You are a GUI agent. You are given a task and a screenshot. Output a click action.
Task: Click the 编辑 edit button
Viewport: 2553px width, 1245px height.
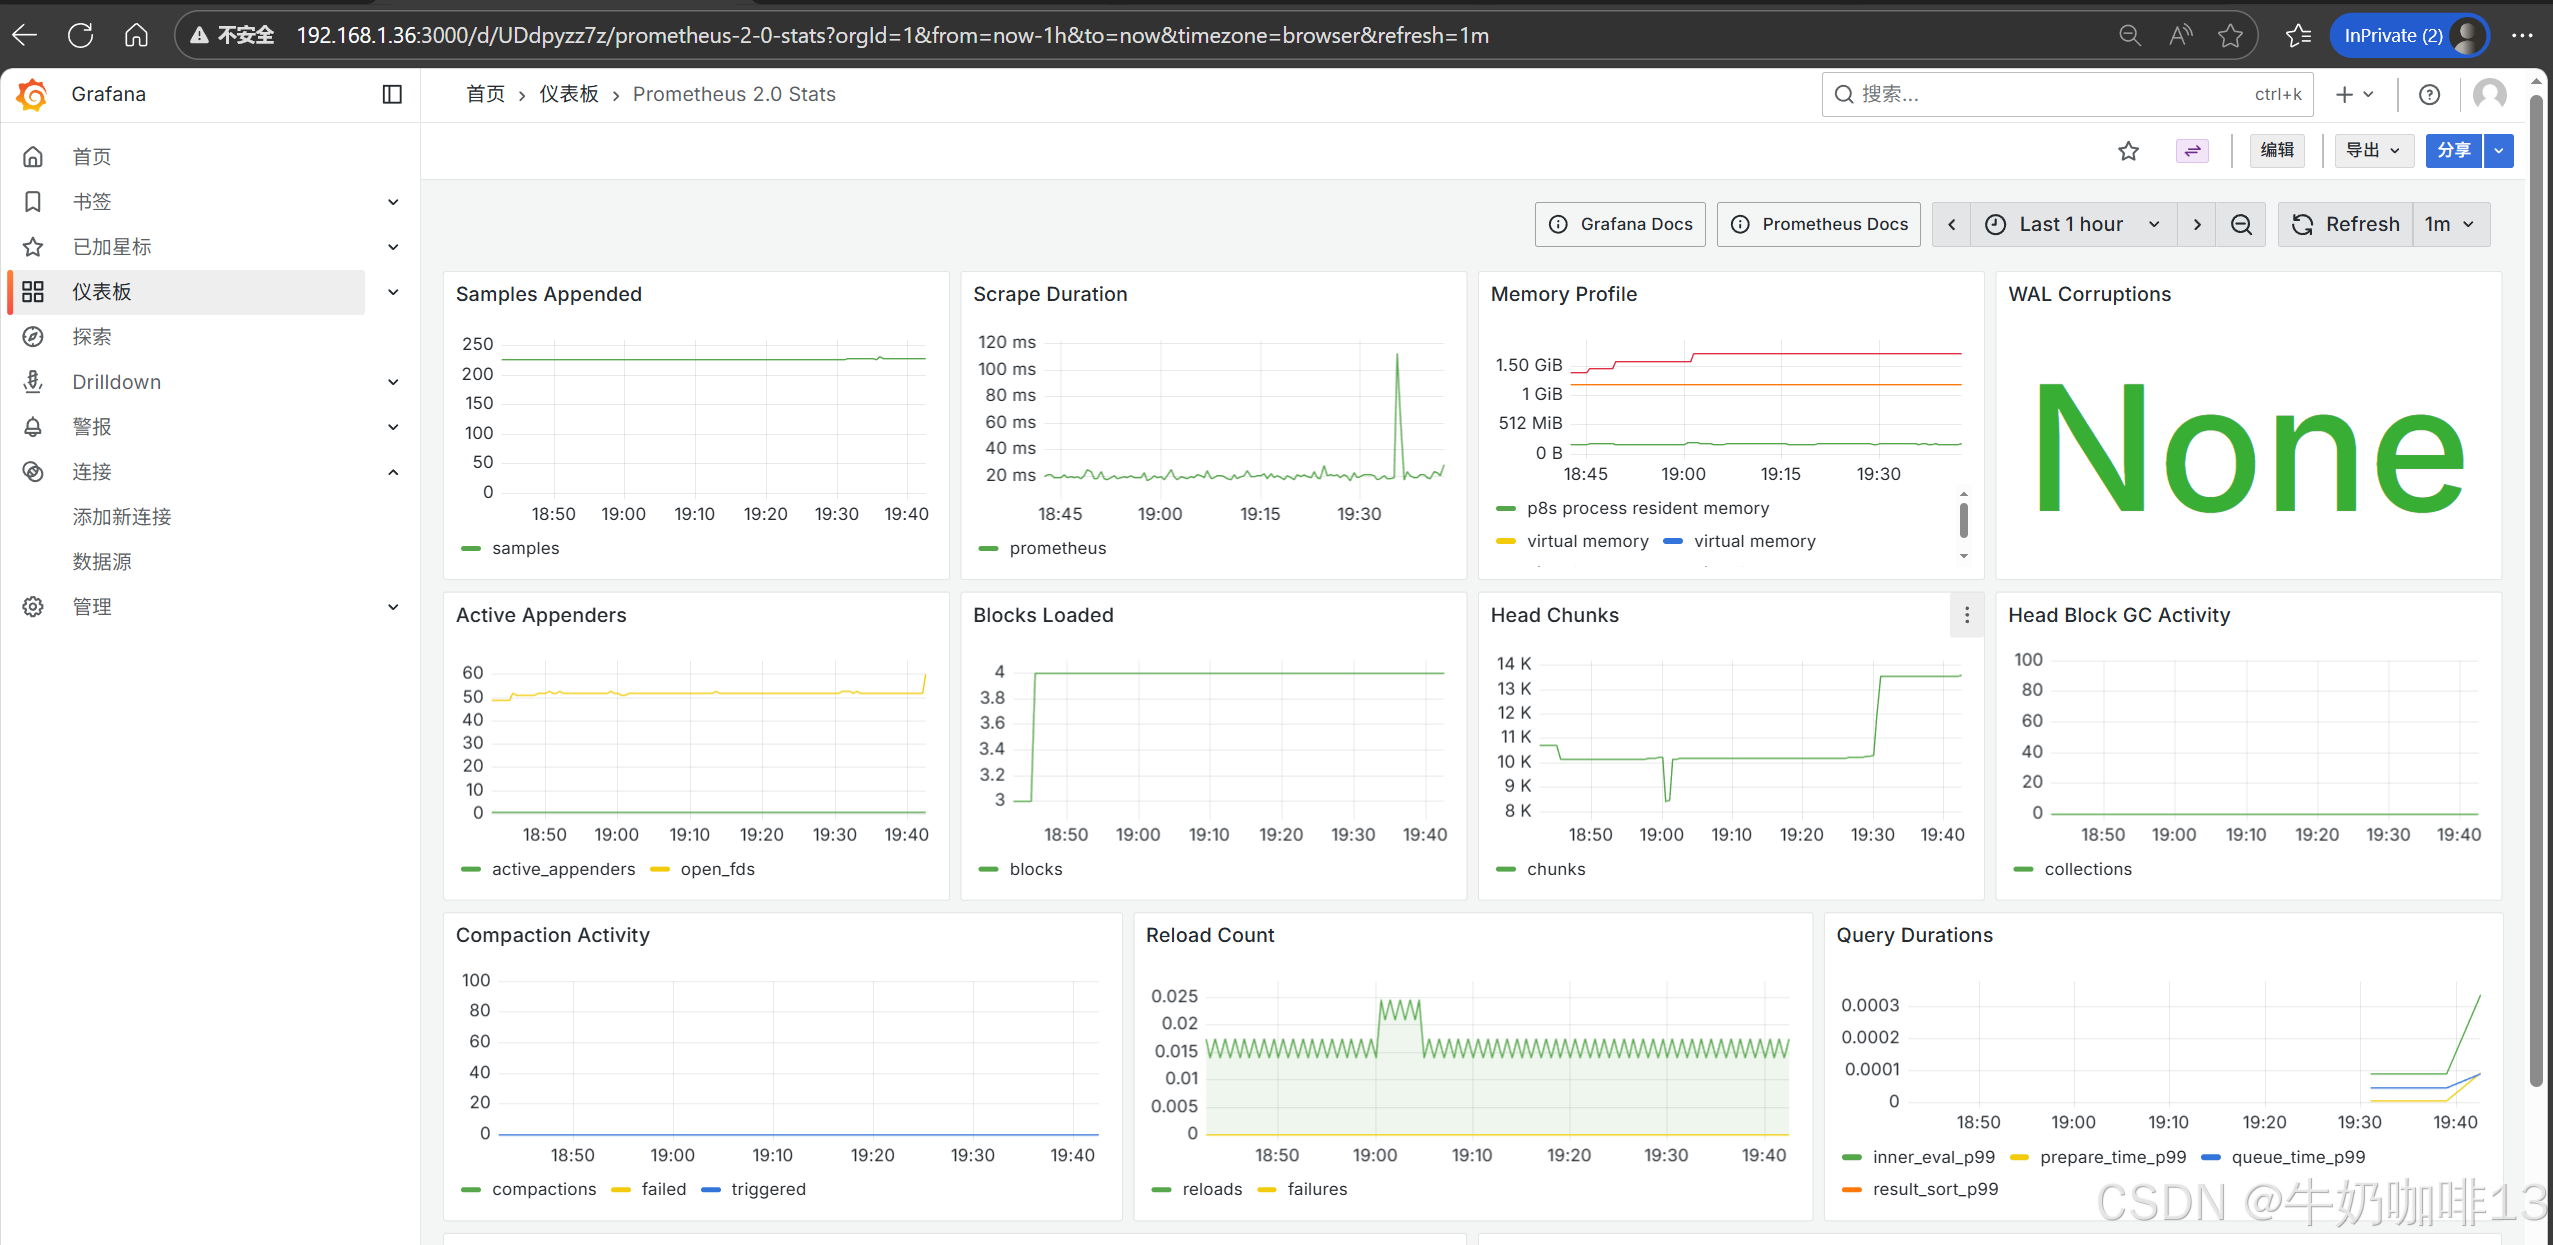pyautogui.click(x=2277, y=151)
